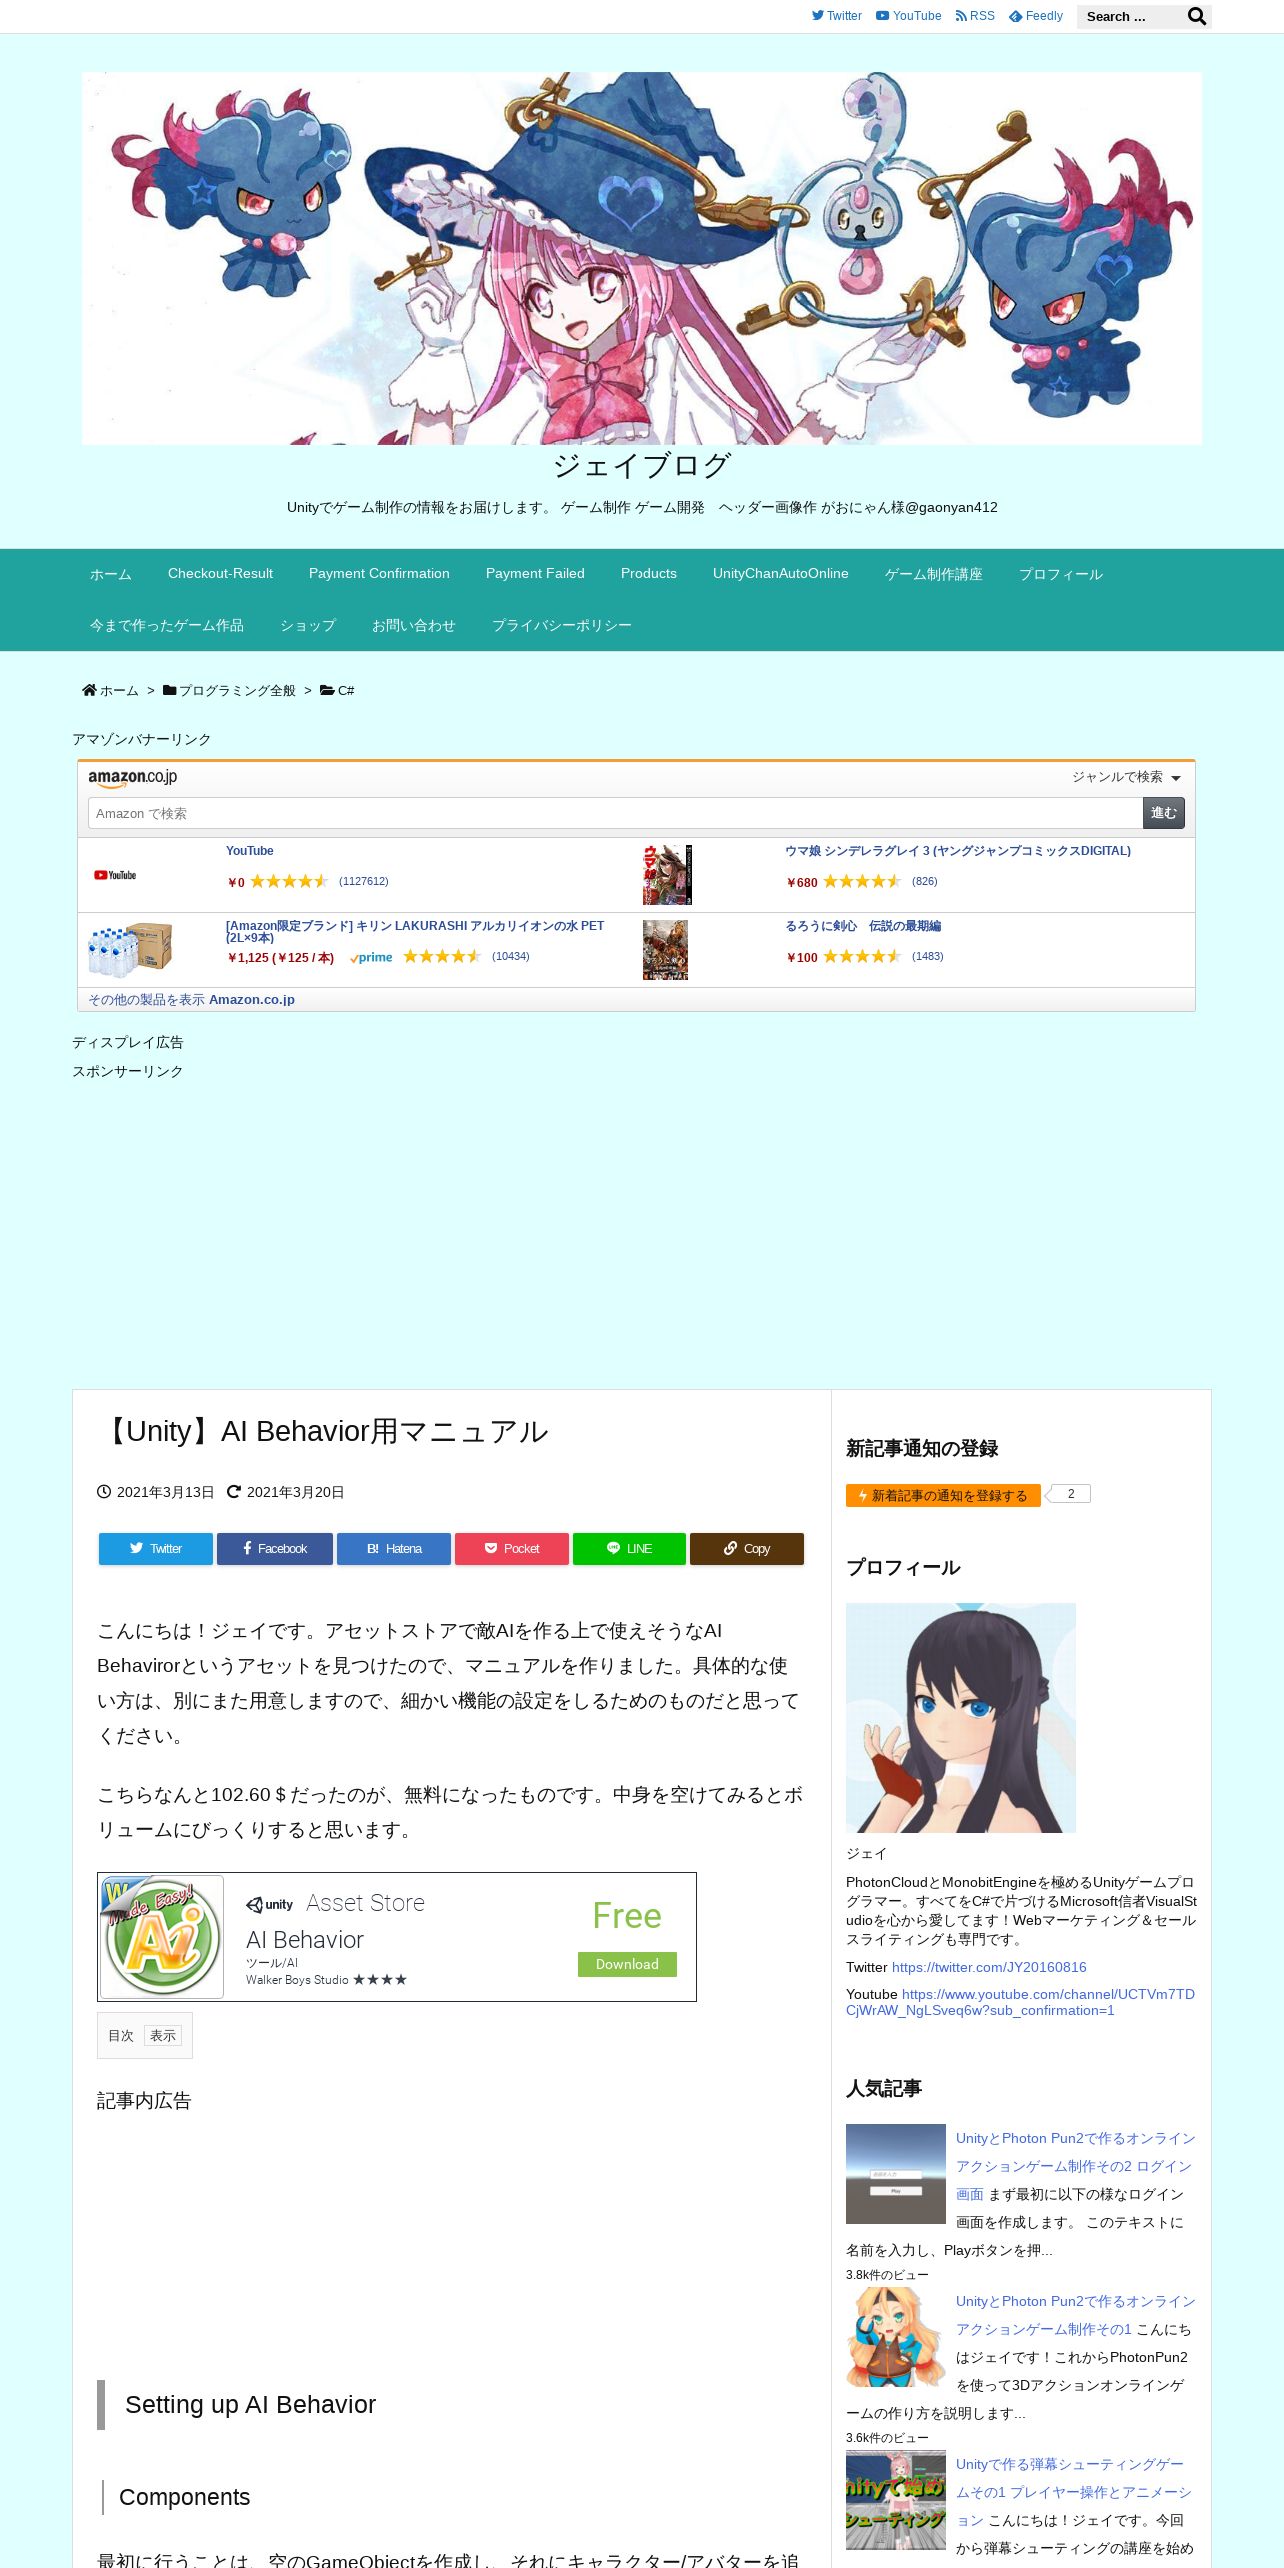Open the YouTube channel URL link
This screenshot has width=1284, height=2568.
pos(1020,2002)
